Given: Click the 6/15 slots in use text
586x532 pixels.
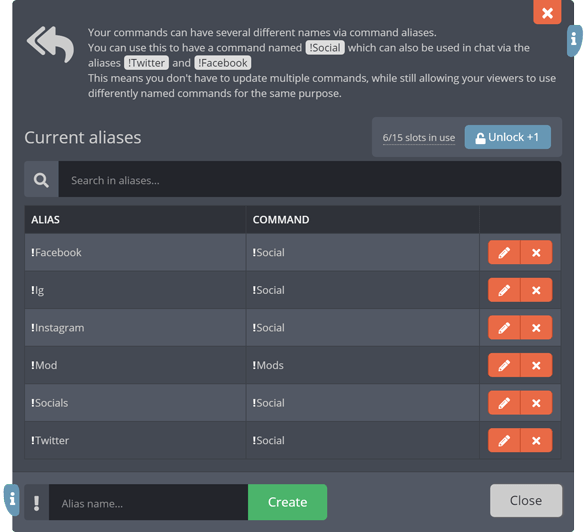Looking at the screenshot, I should pos(419,138).
